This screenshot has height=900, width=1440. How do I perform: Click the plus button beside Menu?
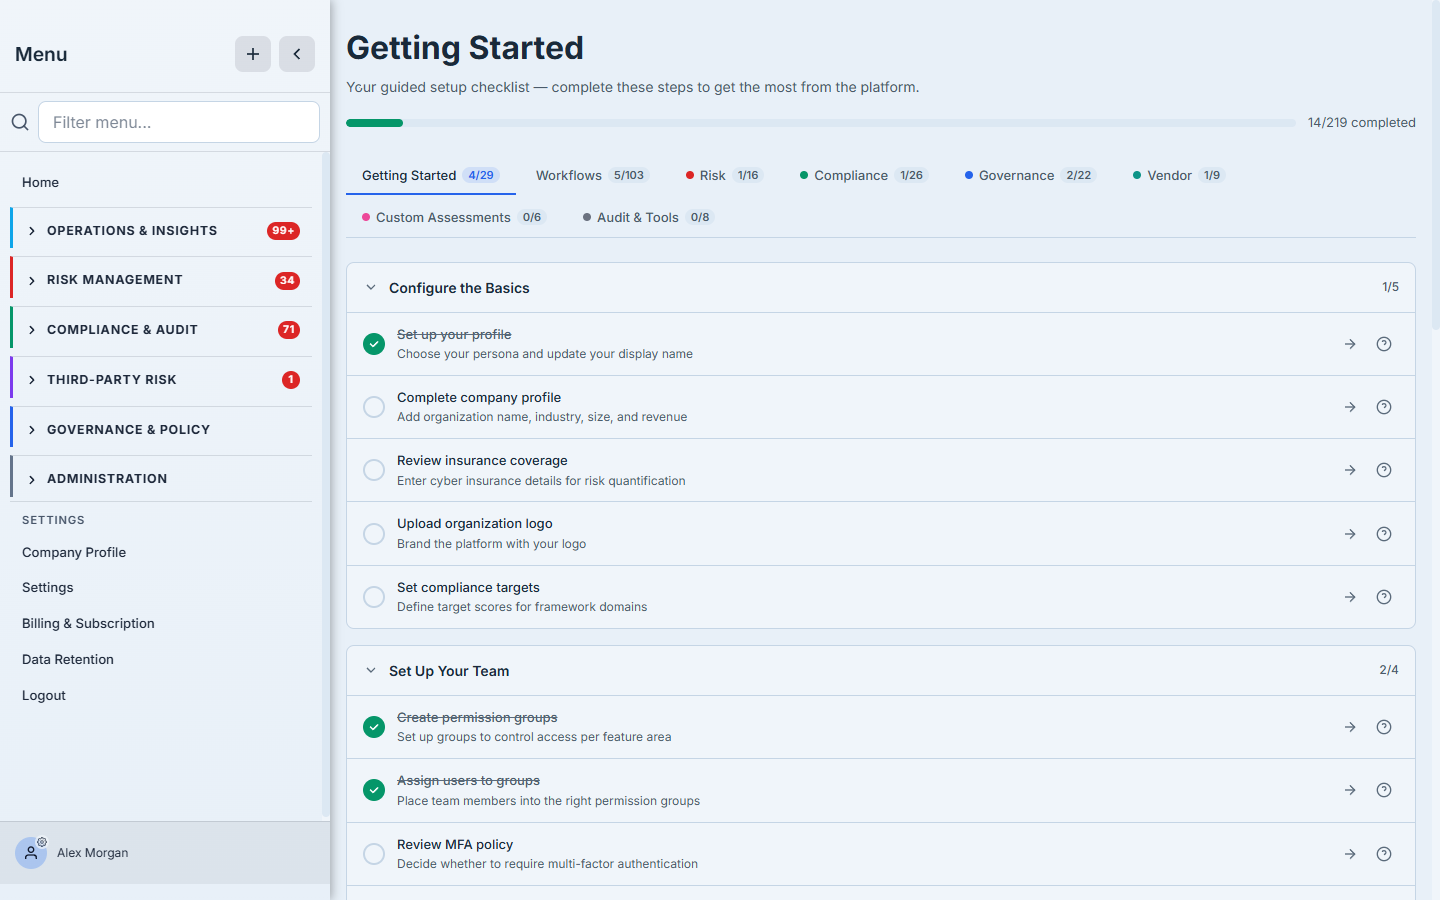253,54
